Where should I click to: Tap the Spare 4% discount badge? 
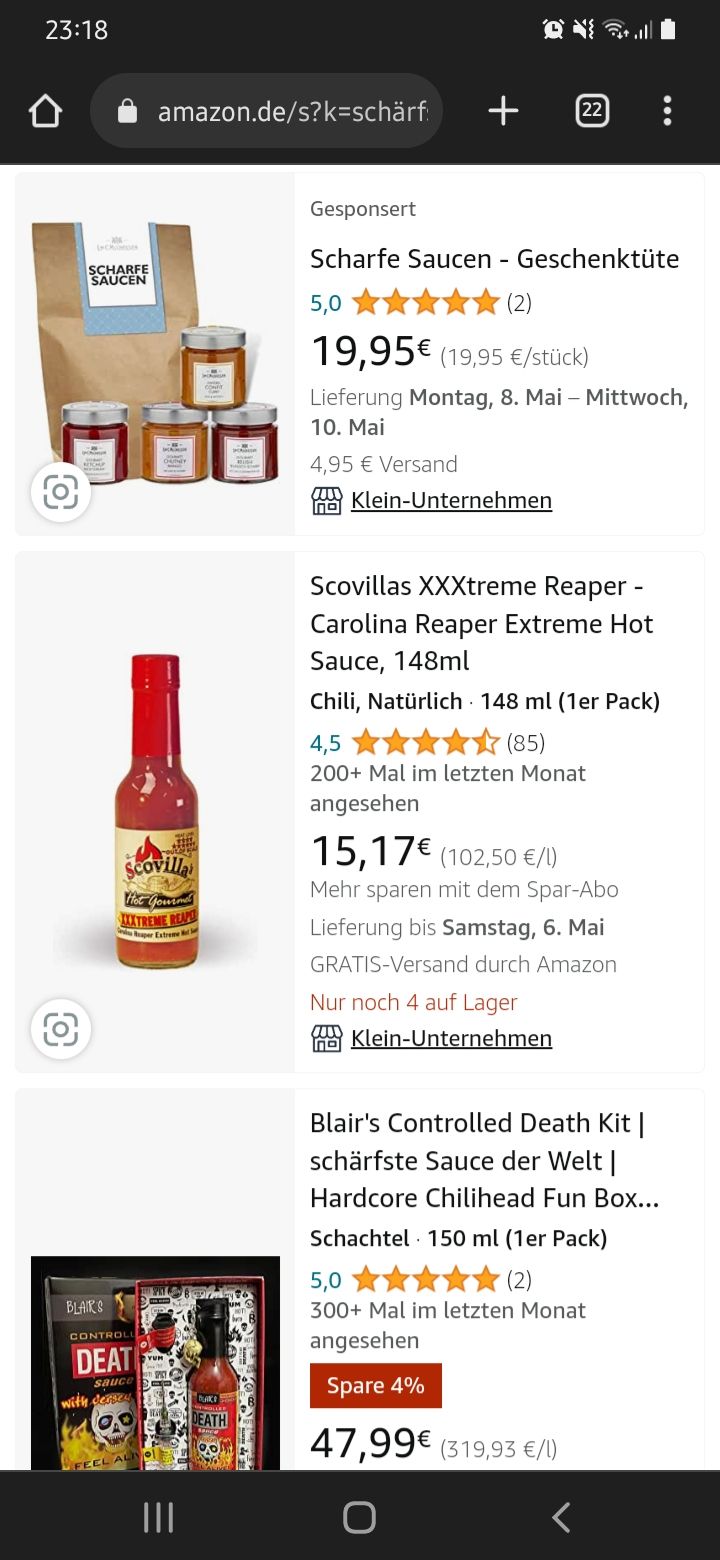click(x=376, y=1386)
